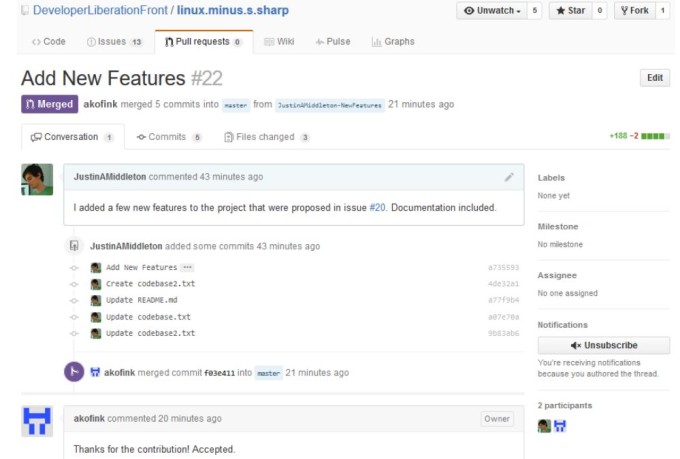This screenshot has width=680, height=459.
Task: Click akofink small avatar in merge line
Action: point(95,372)
